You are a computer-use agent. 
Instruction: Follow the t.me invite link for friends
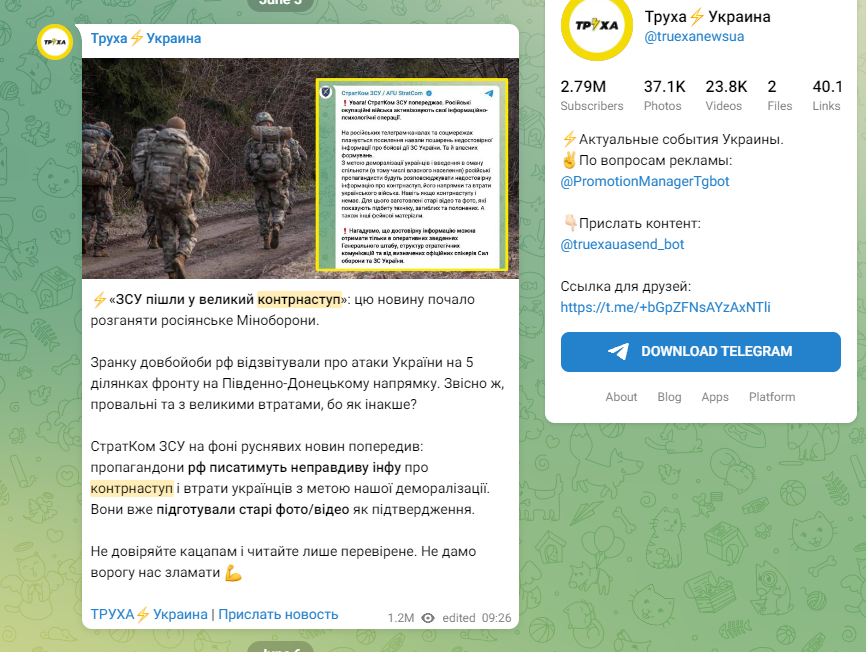click(x=665, y=308)
